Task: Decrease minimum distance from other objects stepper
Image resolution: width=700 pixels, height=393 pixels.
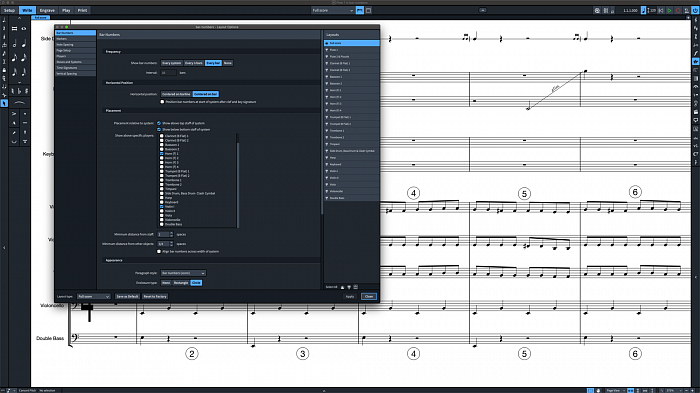Action: point(171,245)
